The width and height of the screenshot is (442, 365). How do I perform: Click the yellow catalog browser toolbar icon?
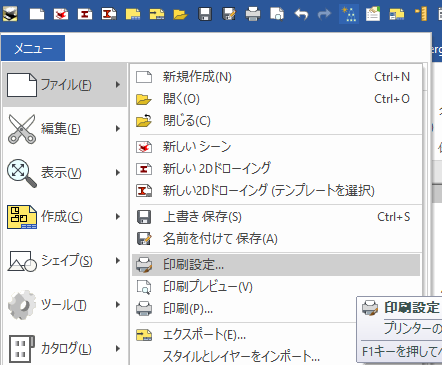tap(397, 14)
